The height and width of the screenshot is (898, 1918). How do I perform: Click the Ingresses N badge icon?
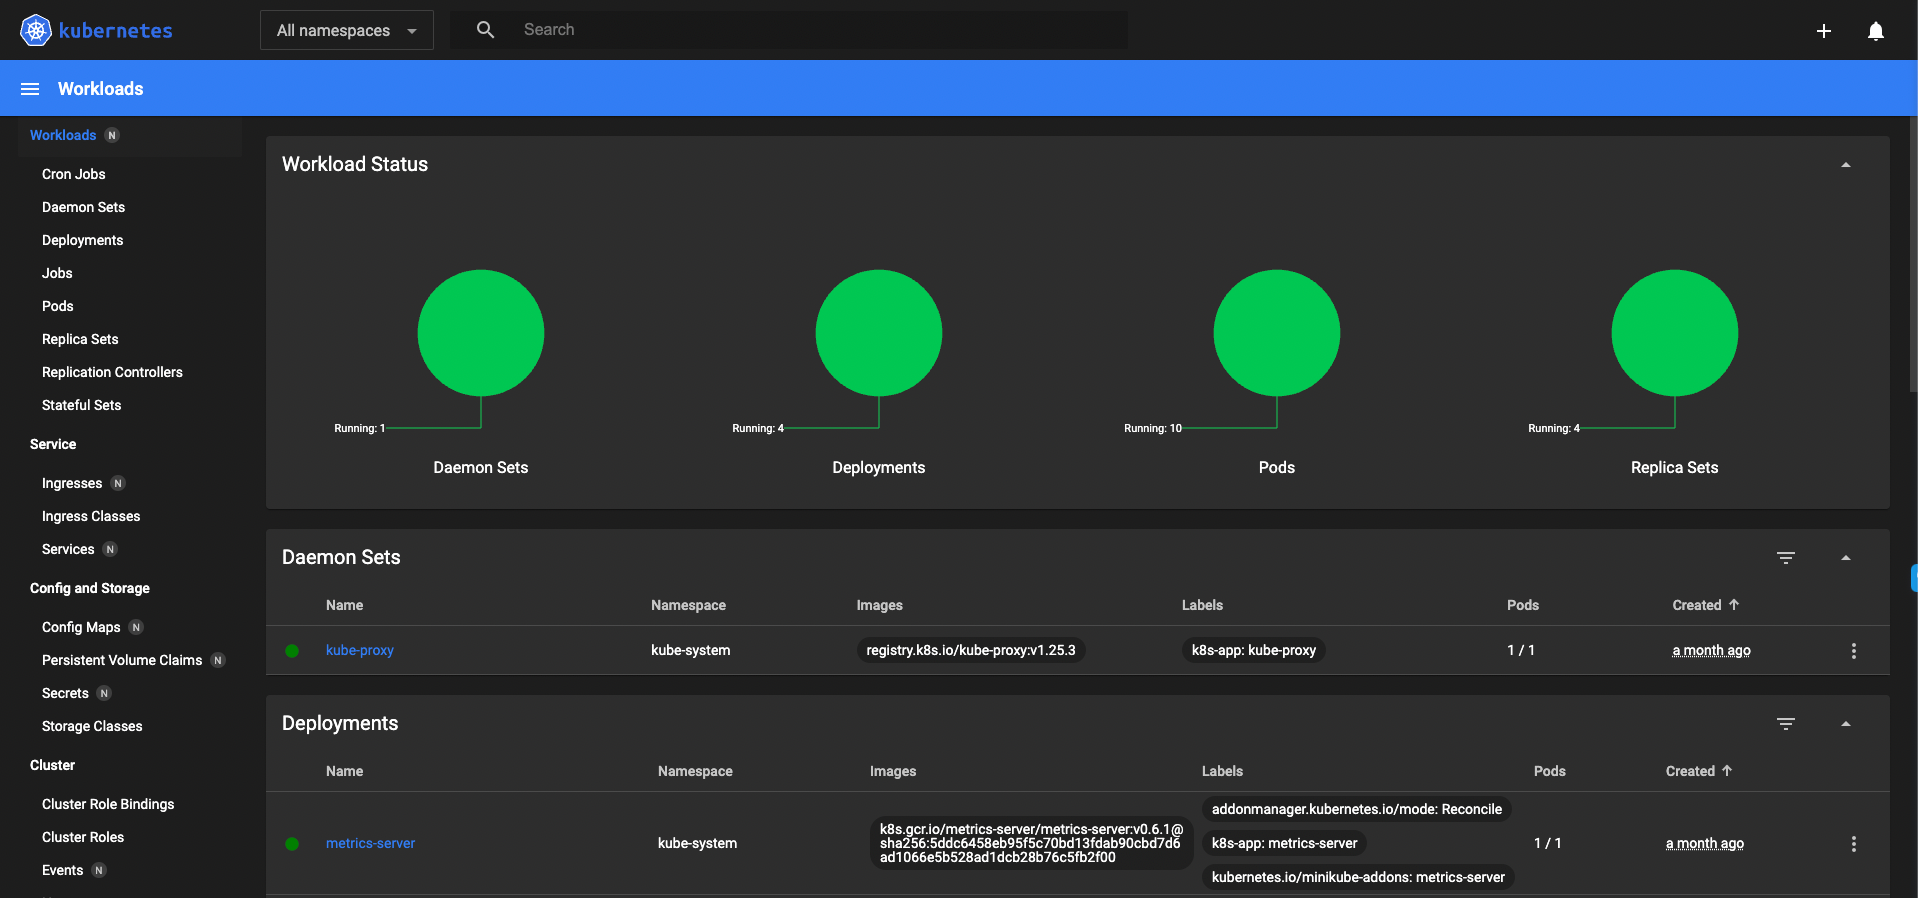pyautogui.click(x=118, y=483)
